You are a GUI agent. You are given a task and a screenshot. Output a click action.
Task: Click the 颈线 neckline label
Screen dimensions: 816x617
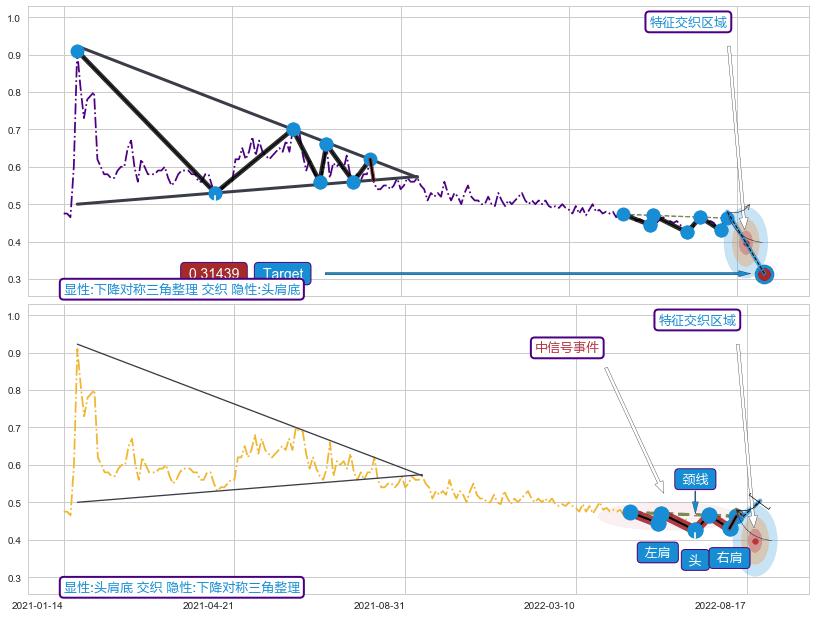695,480
